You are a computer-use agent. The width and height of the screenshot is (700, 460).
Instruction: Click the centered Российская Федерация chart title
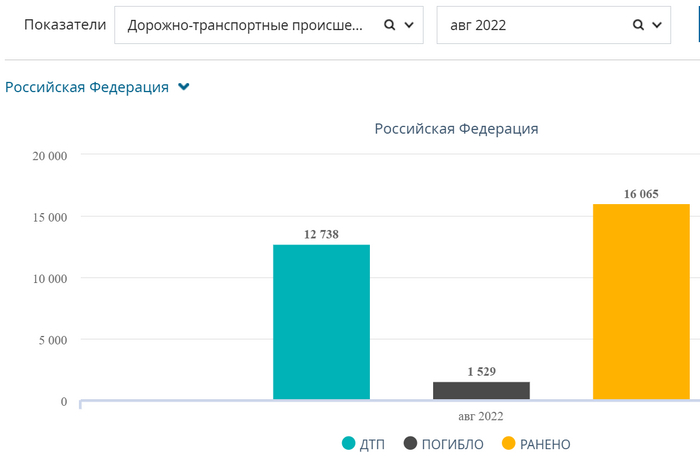tap(456, 129)
